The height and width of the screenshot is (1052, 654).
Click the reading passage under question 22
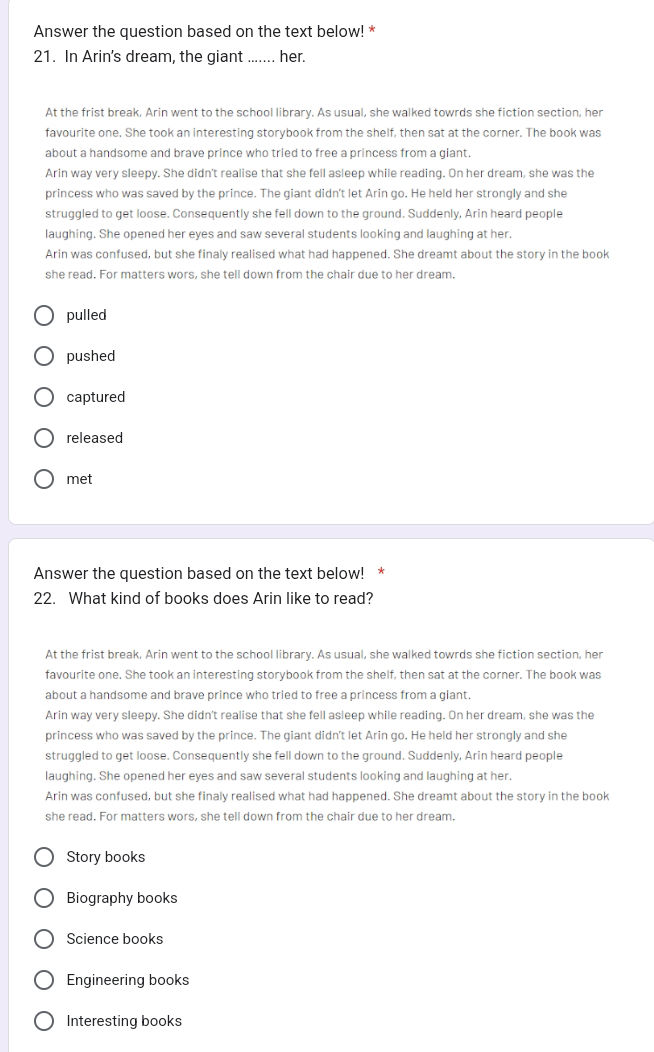coord(327,735)
